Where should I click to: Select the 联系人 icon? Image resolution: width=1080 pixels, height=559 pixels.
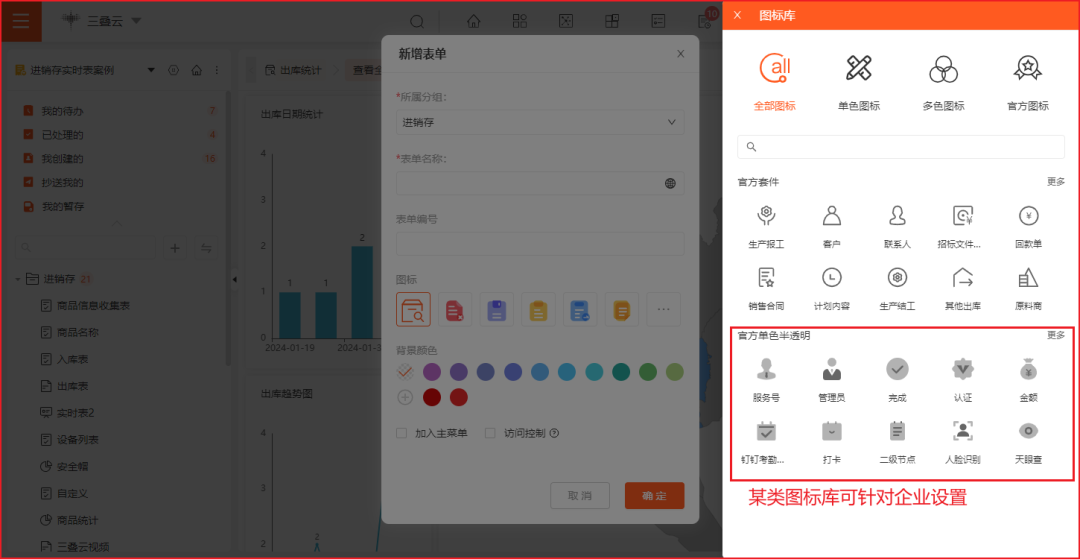pyautogui.click(x=897, y=216)
